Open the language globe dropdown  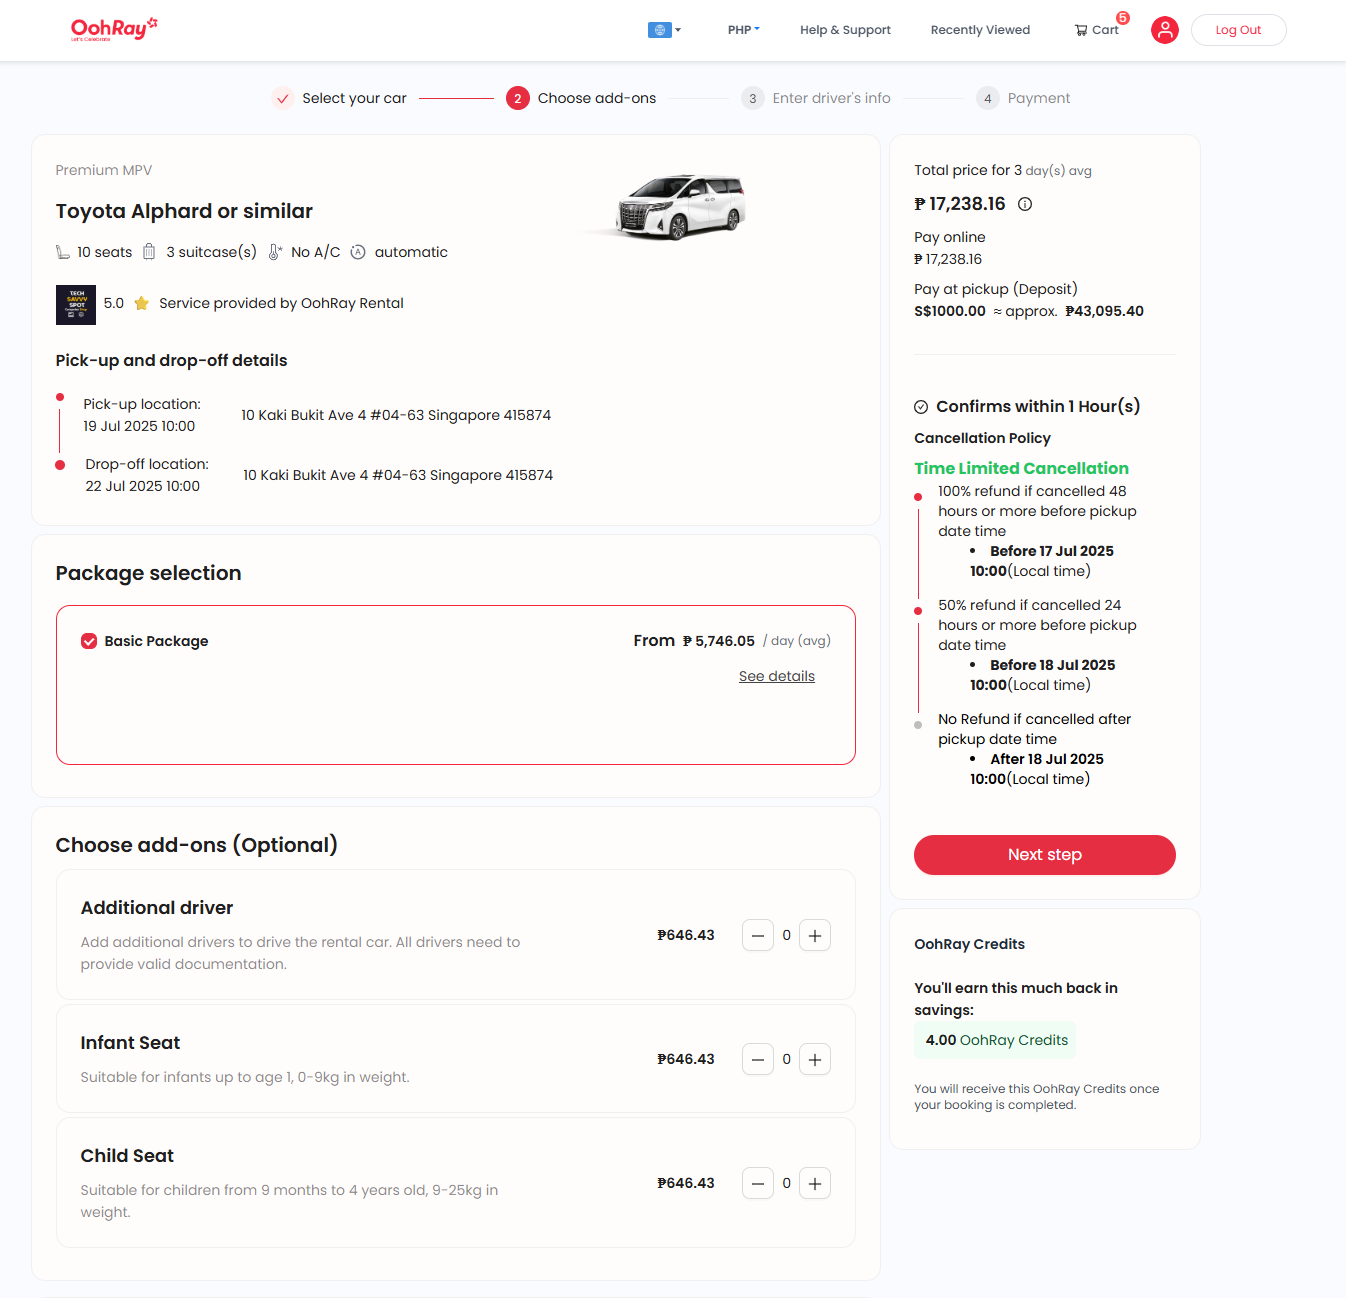664,30
